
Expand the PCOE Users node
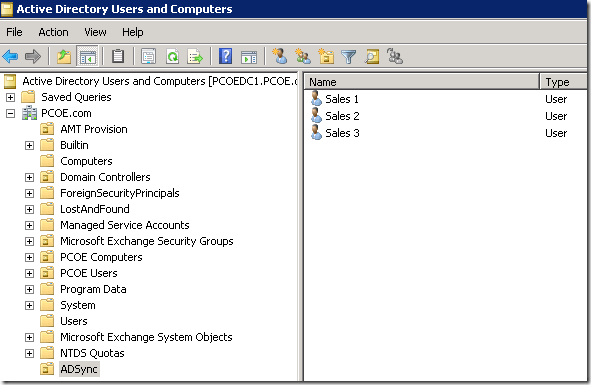point(29,273)
